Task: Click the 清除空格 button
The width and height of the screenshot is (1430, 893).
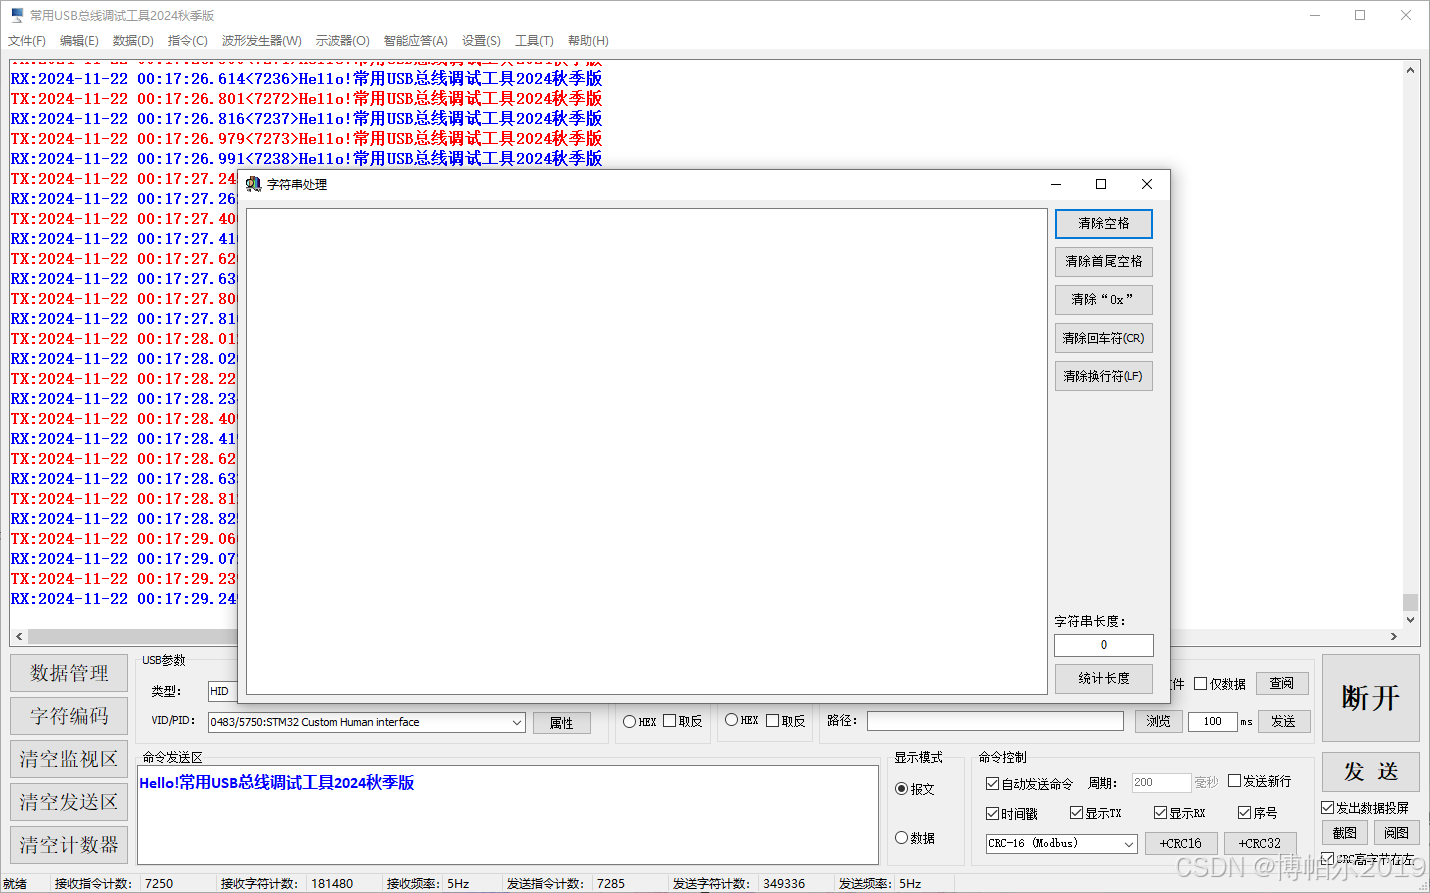Action: coord(1104,224)
